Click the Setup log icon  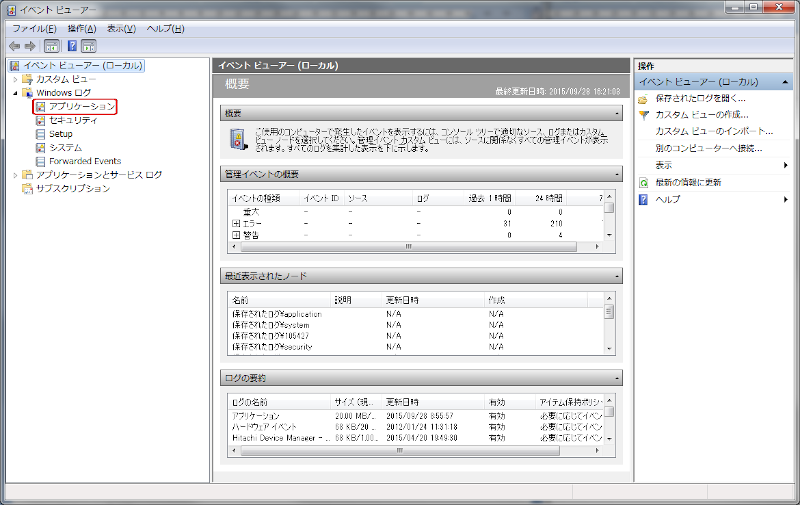40,134
